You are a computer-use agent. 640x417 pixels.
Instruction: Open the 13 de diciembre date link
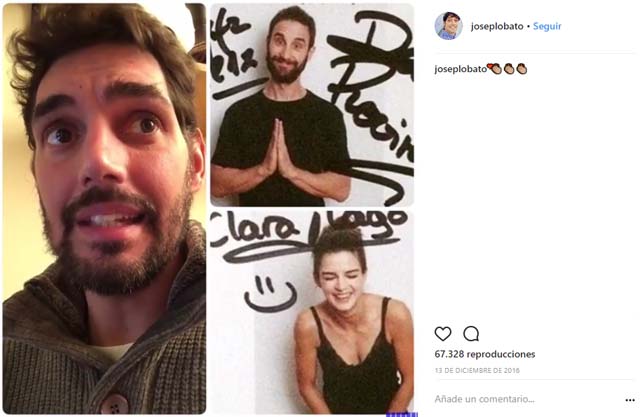pos(477,370)
